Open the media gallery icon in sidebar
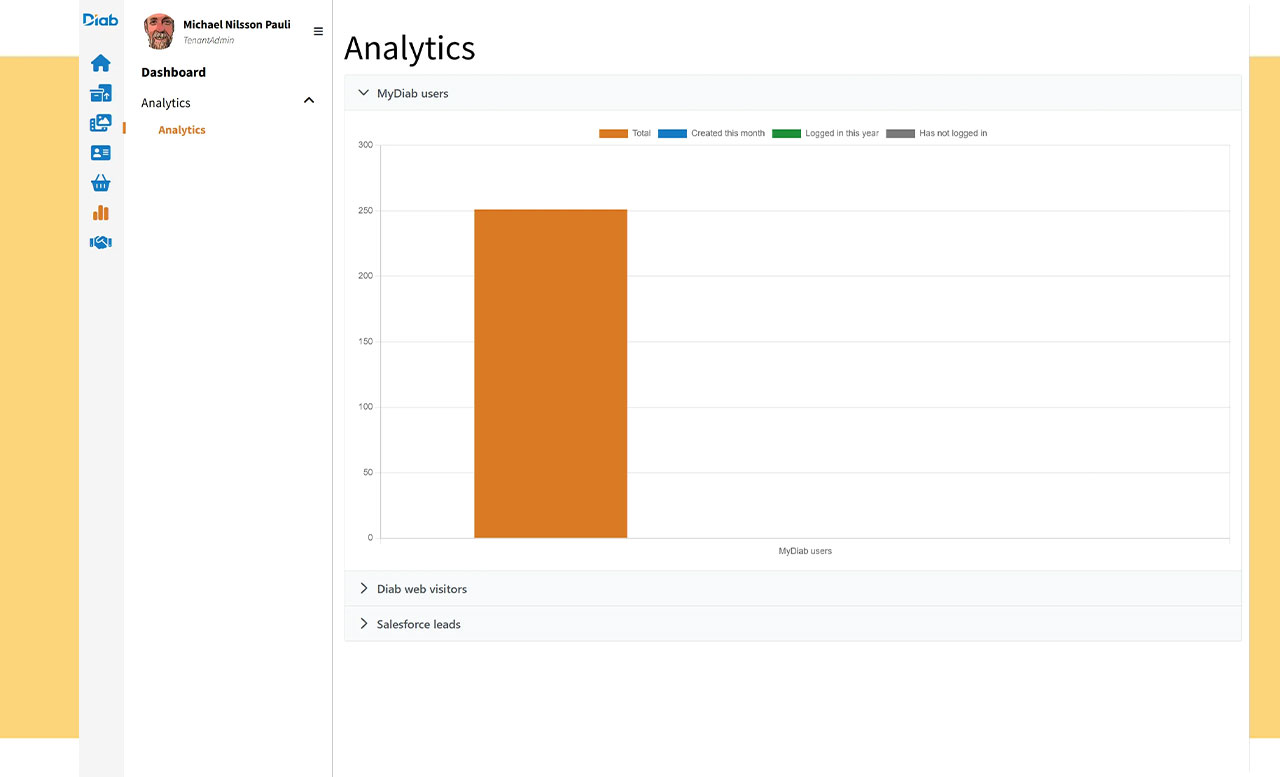1280x777 pixels. pyautogui.click(x=100, y=124)
